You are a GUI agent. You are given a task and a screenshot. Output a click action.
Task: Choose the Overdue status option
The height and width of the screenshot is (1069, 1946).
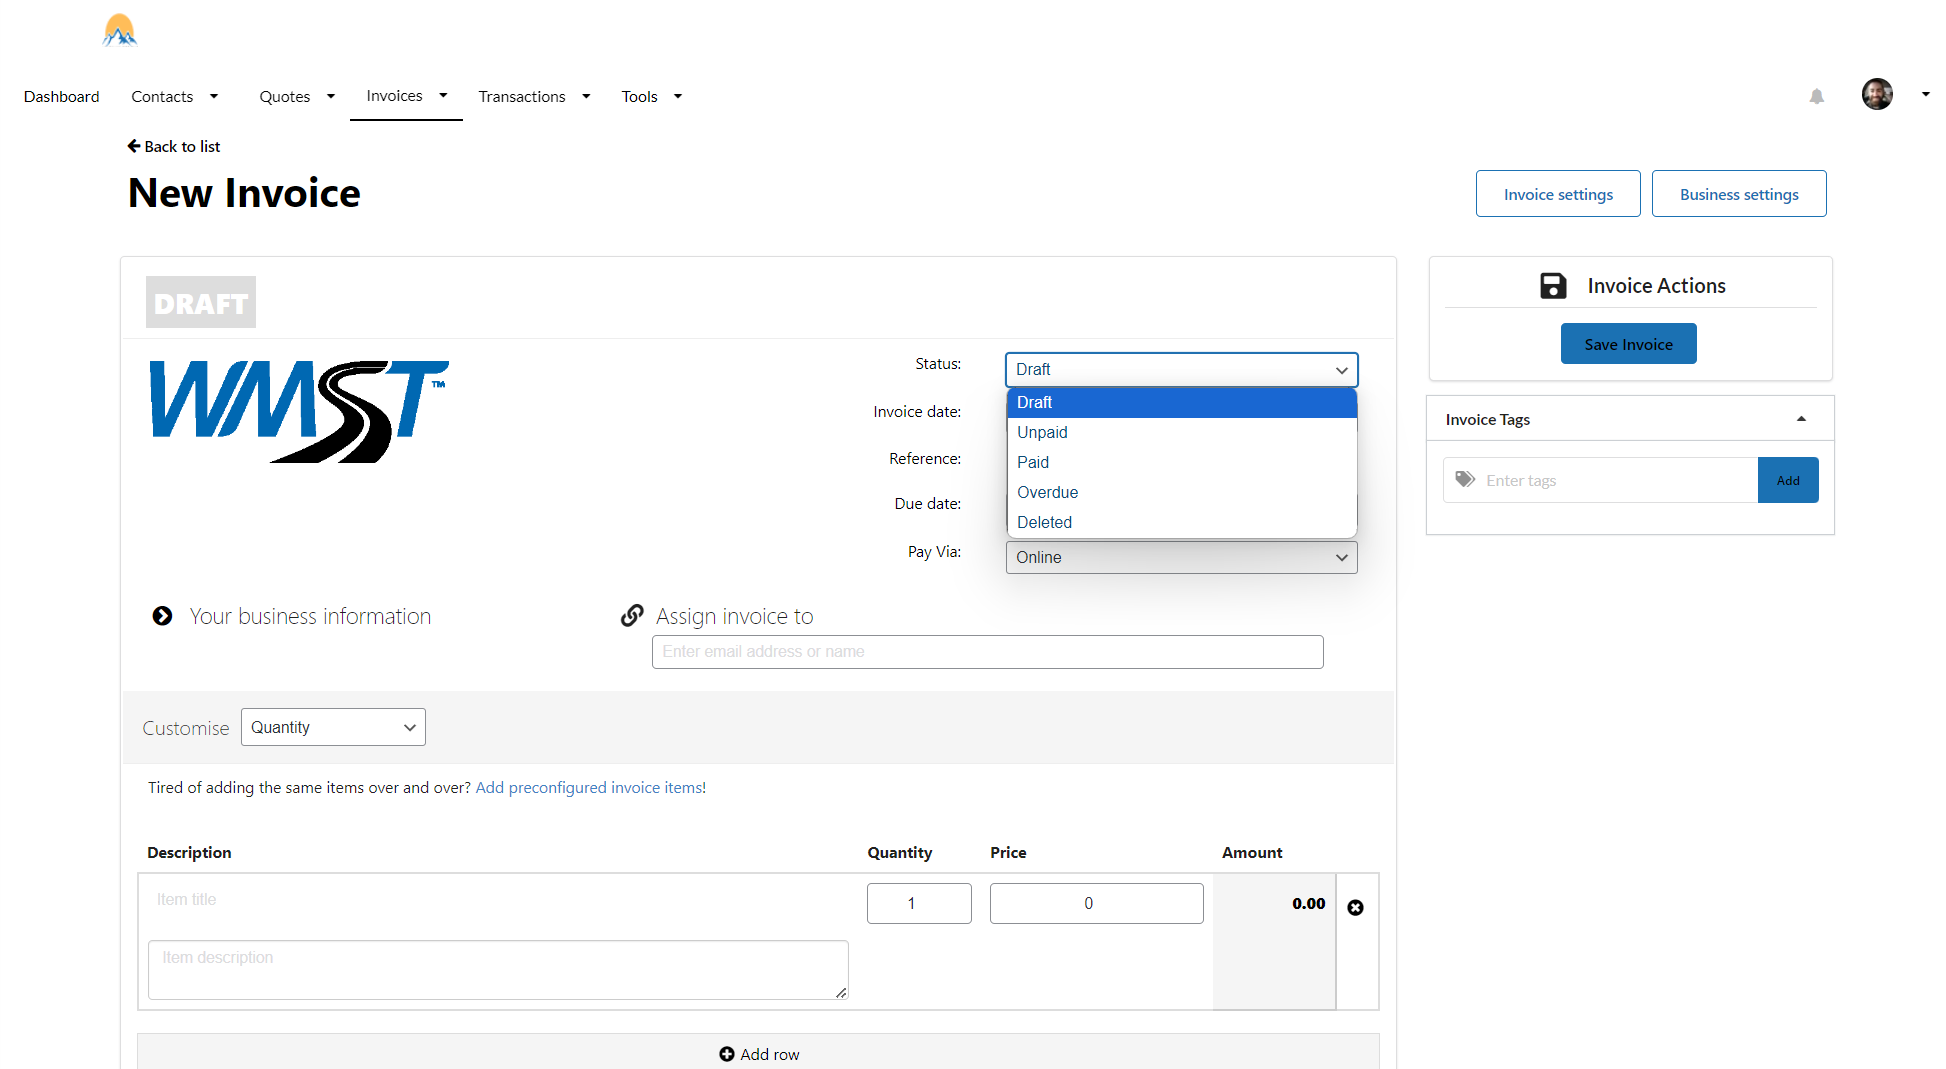click(x=1047, y=492)
